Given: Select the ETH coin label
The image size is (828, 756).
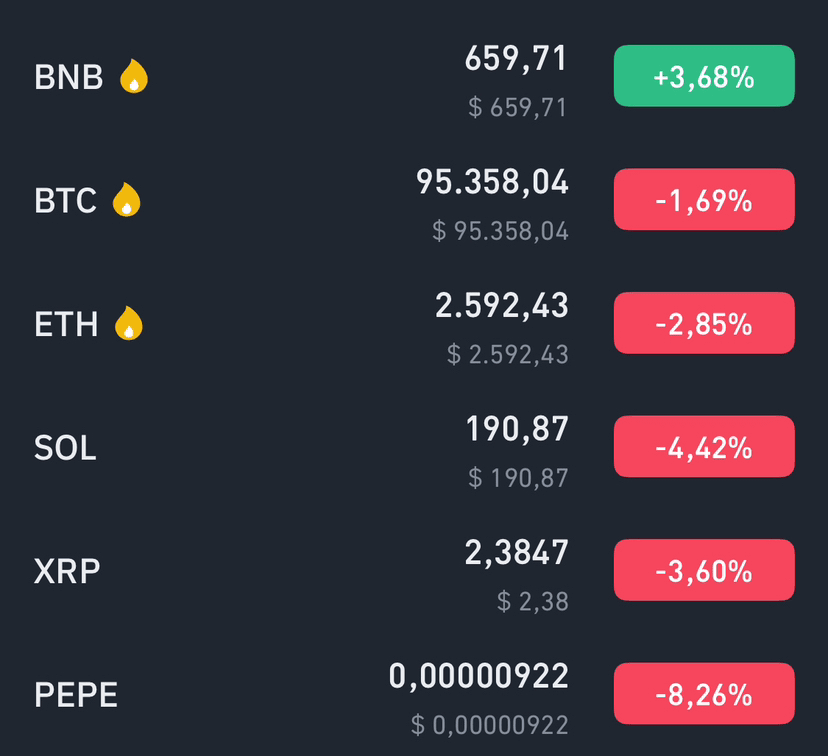Looking at the screenshot, I should click(66, 324).
